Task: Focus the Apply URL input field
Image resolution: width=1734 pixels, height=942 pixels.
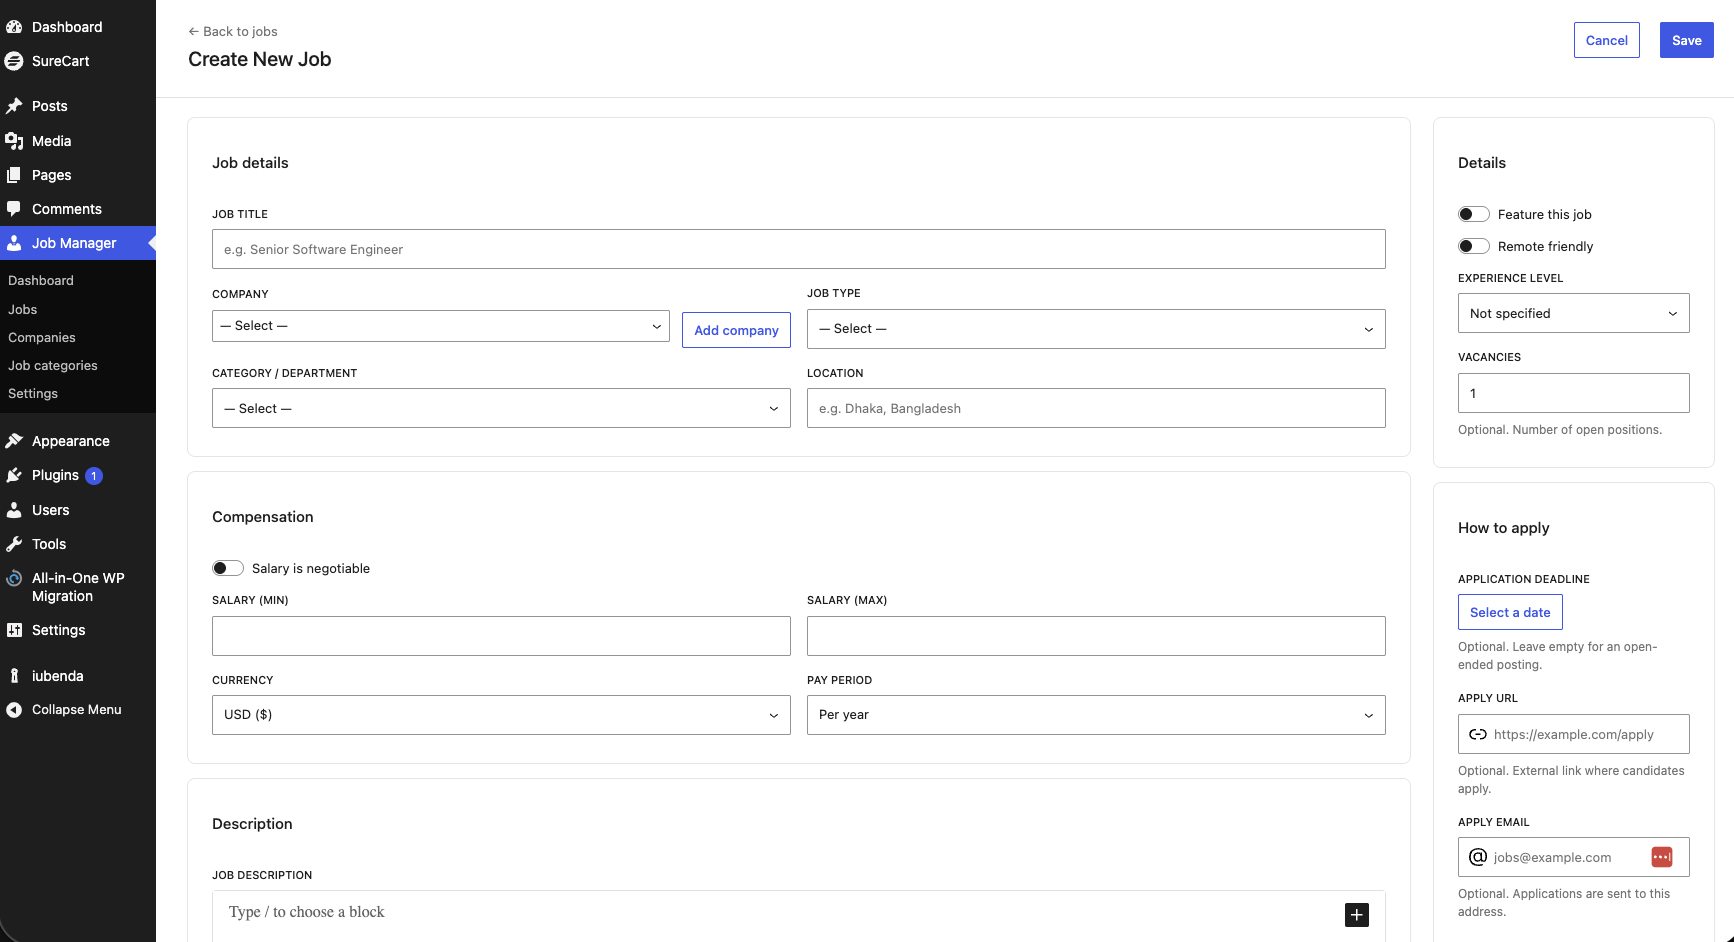Action: (x=1574, y=734)
